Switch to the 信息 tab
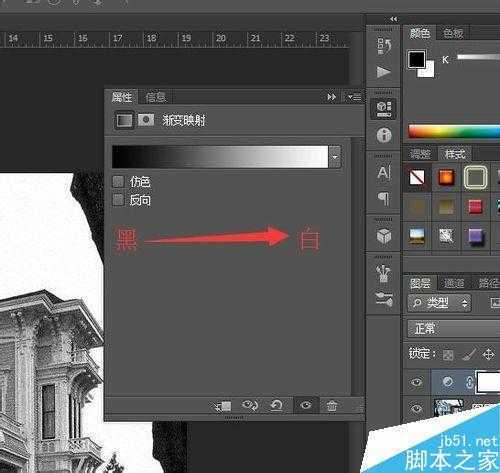This screenshot has width=500, height=473. tap(155, 97)
